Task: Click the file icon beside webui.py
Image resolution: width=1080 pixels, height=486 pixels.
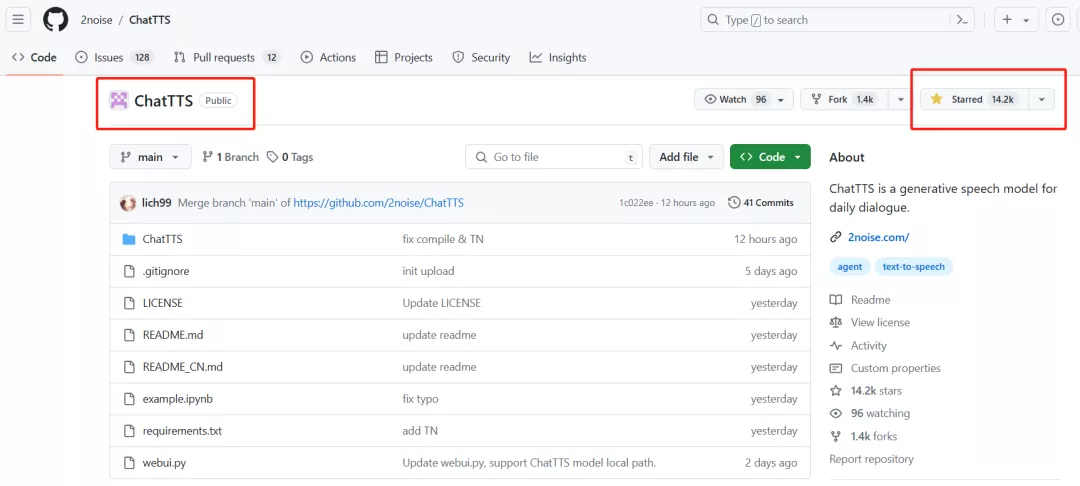Action: (128, 463)
